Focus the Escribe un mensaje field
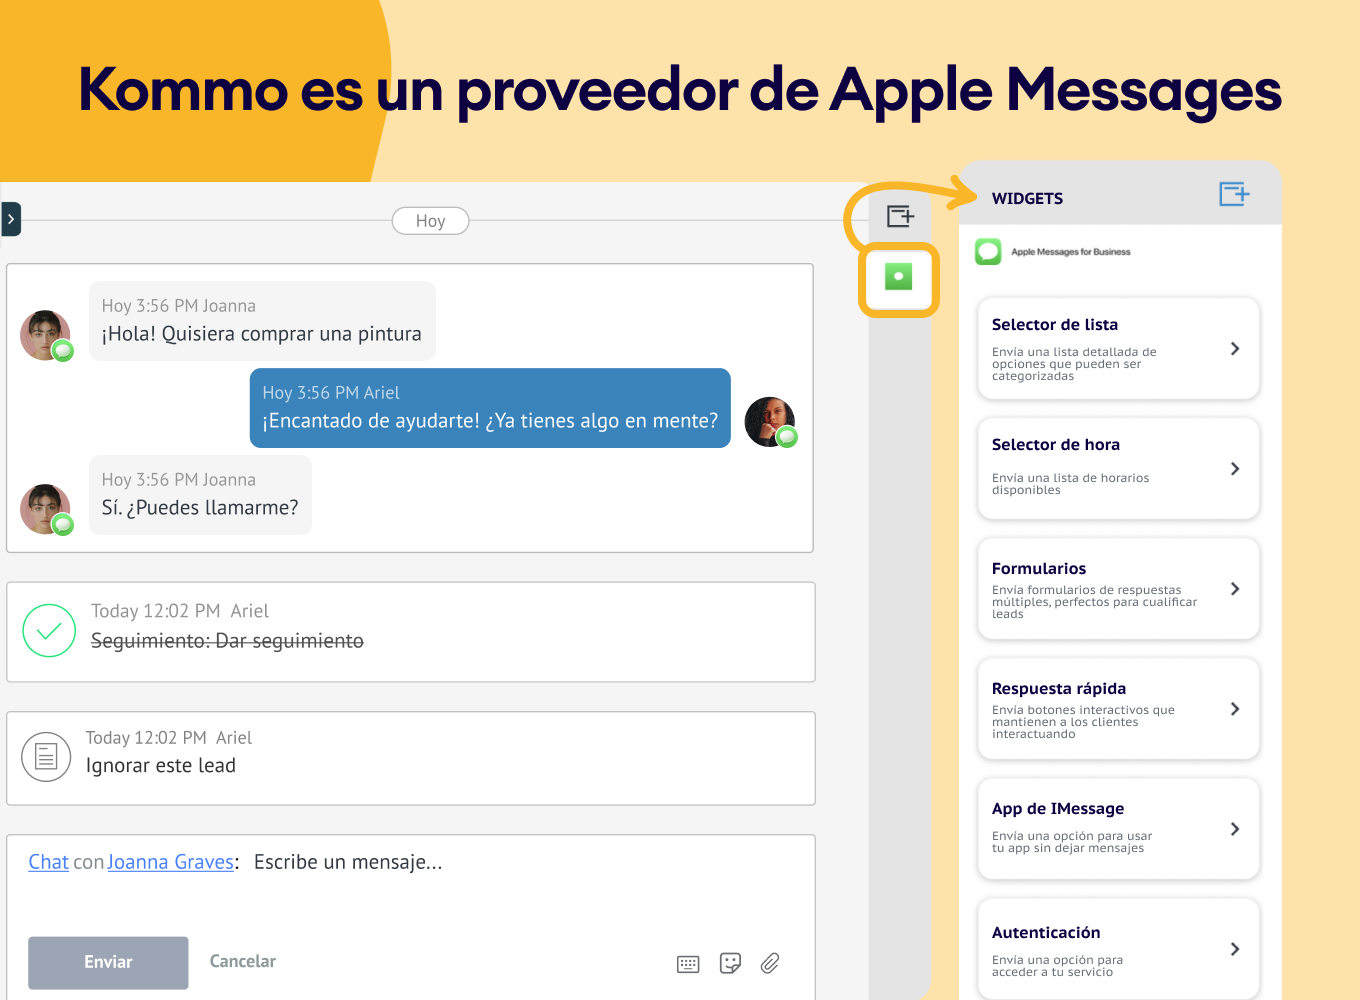Screen dimensions: 1360x1000 click(348, 862)
